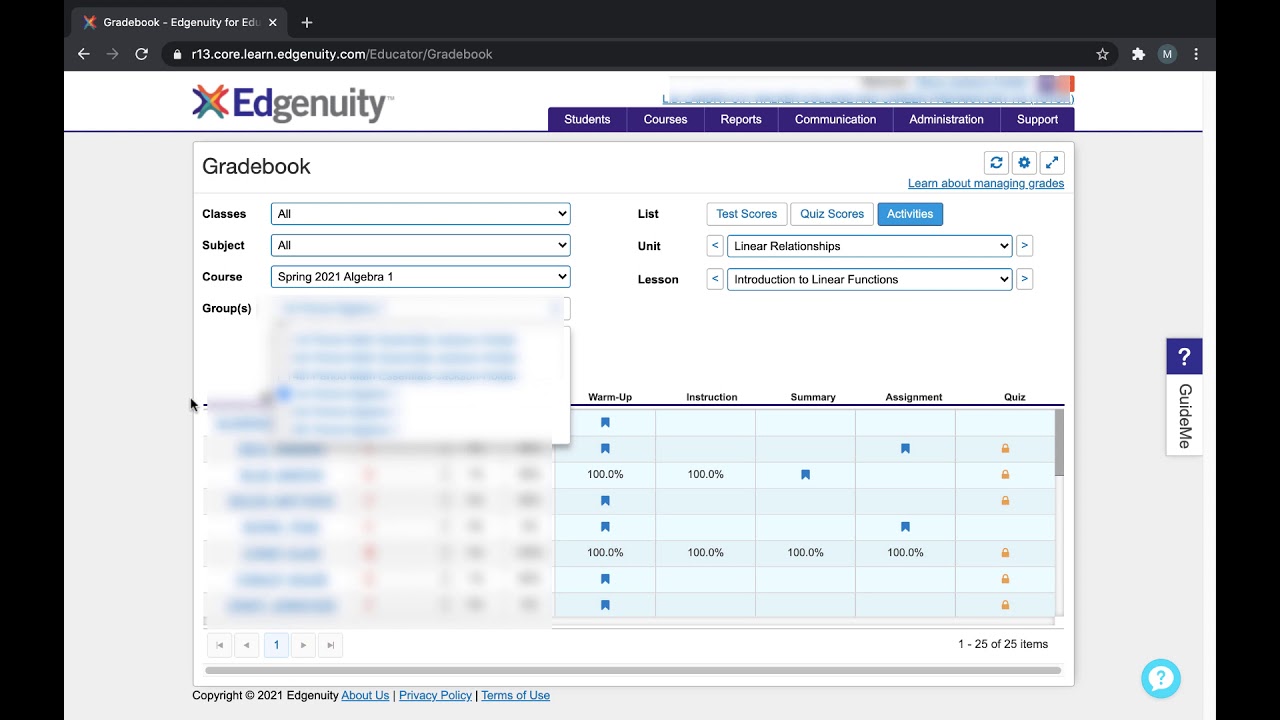Click the Warm-Up column header
1280x720 pixels.
click(610, 397)
